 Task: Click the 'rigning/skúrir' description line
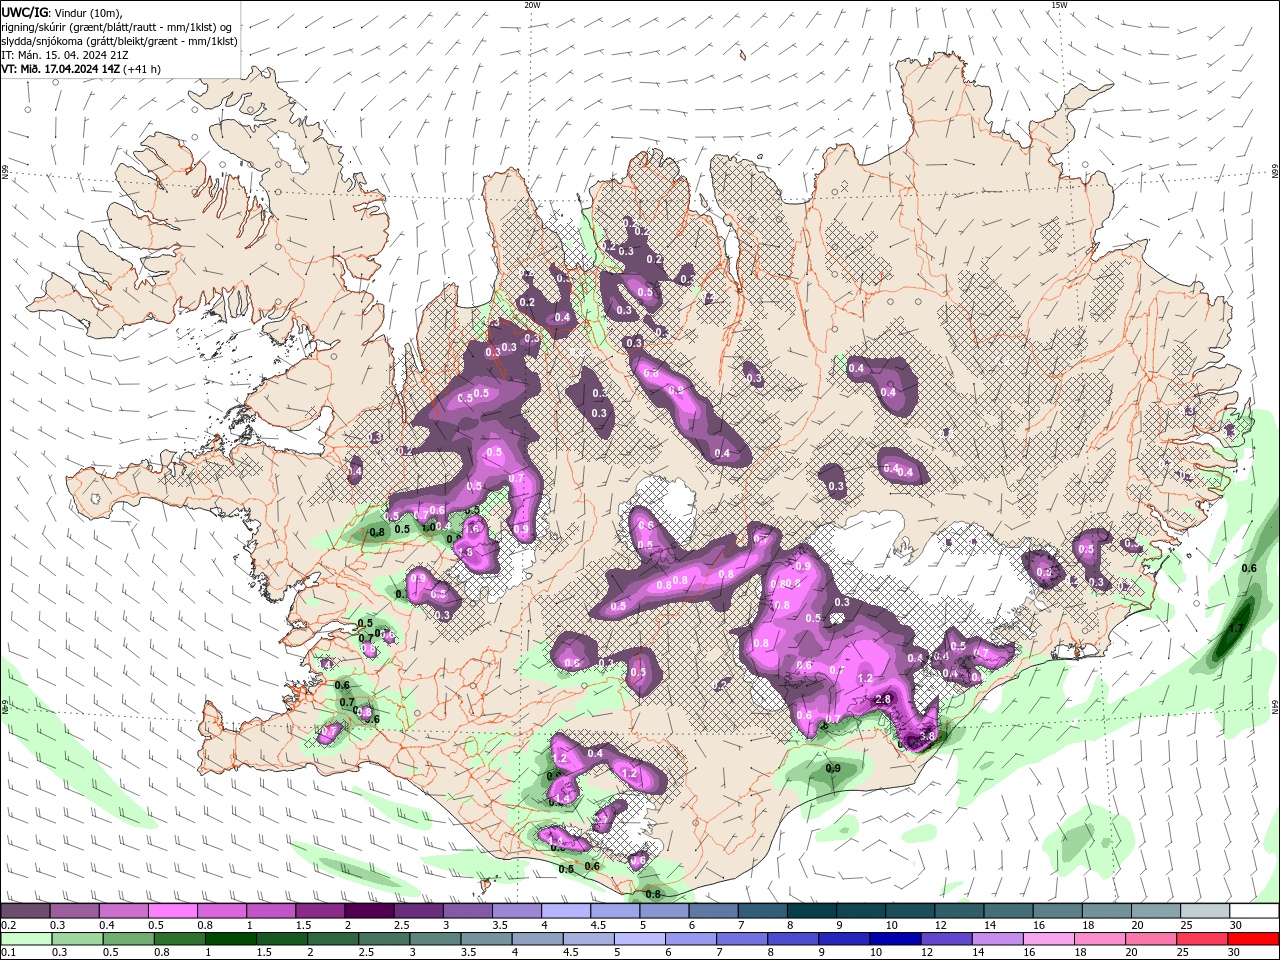(117, 27)
